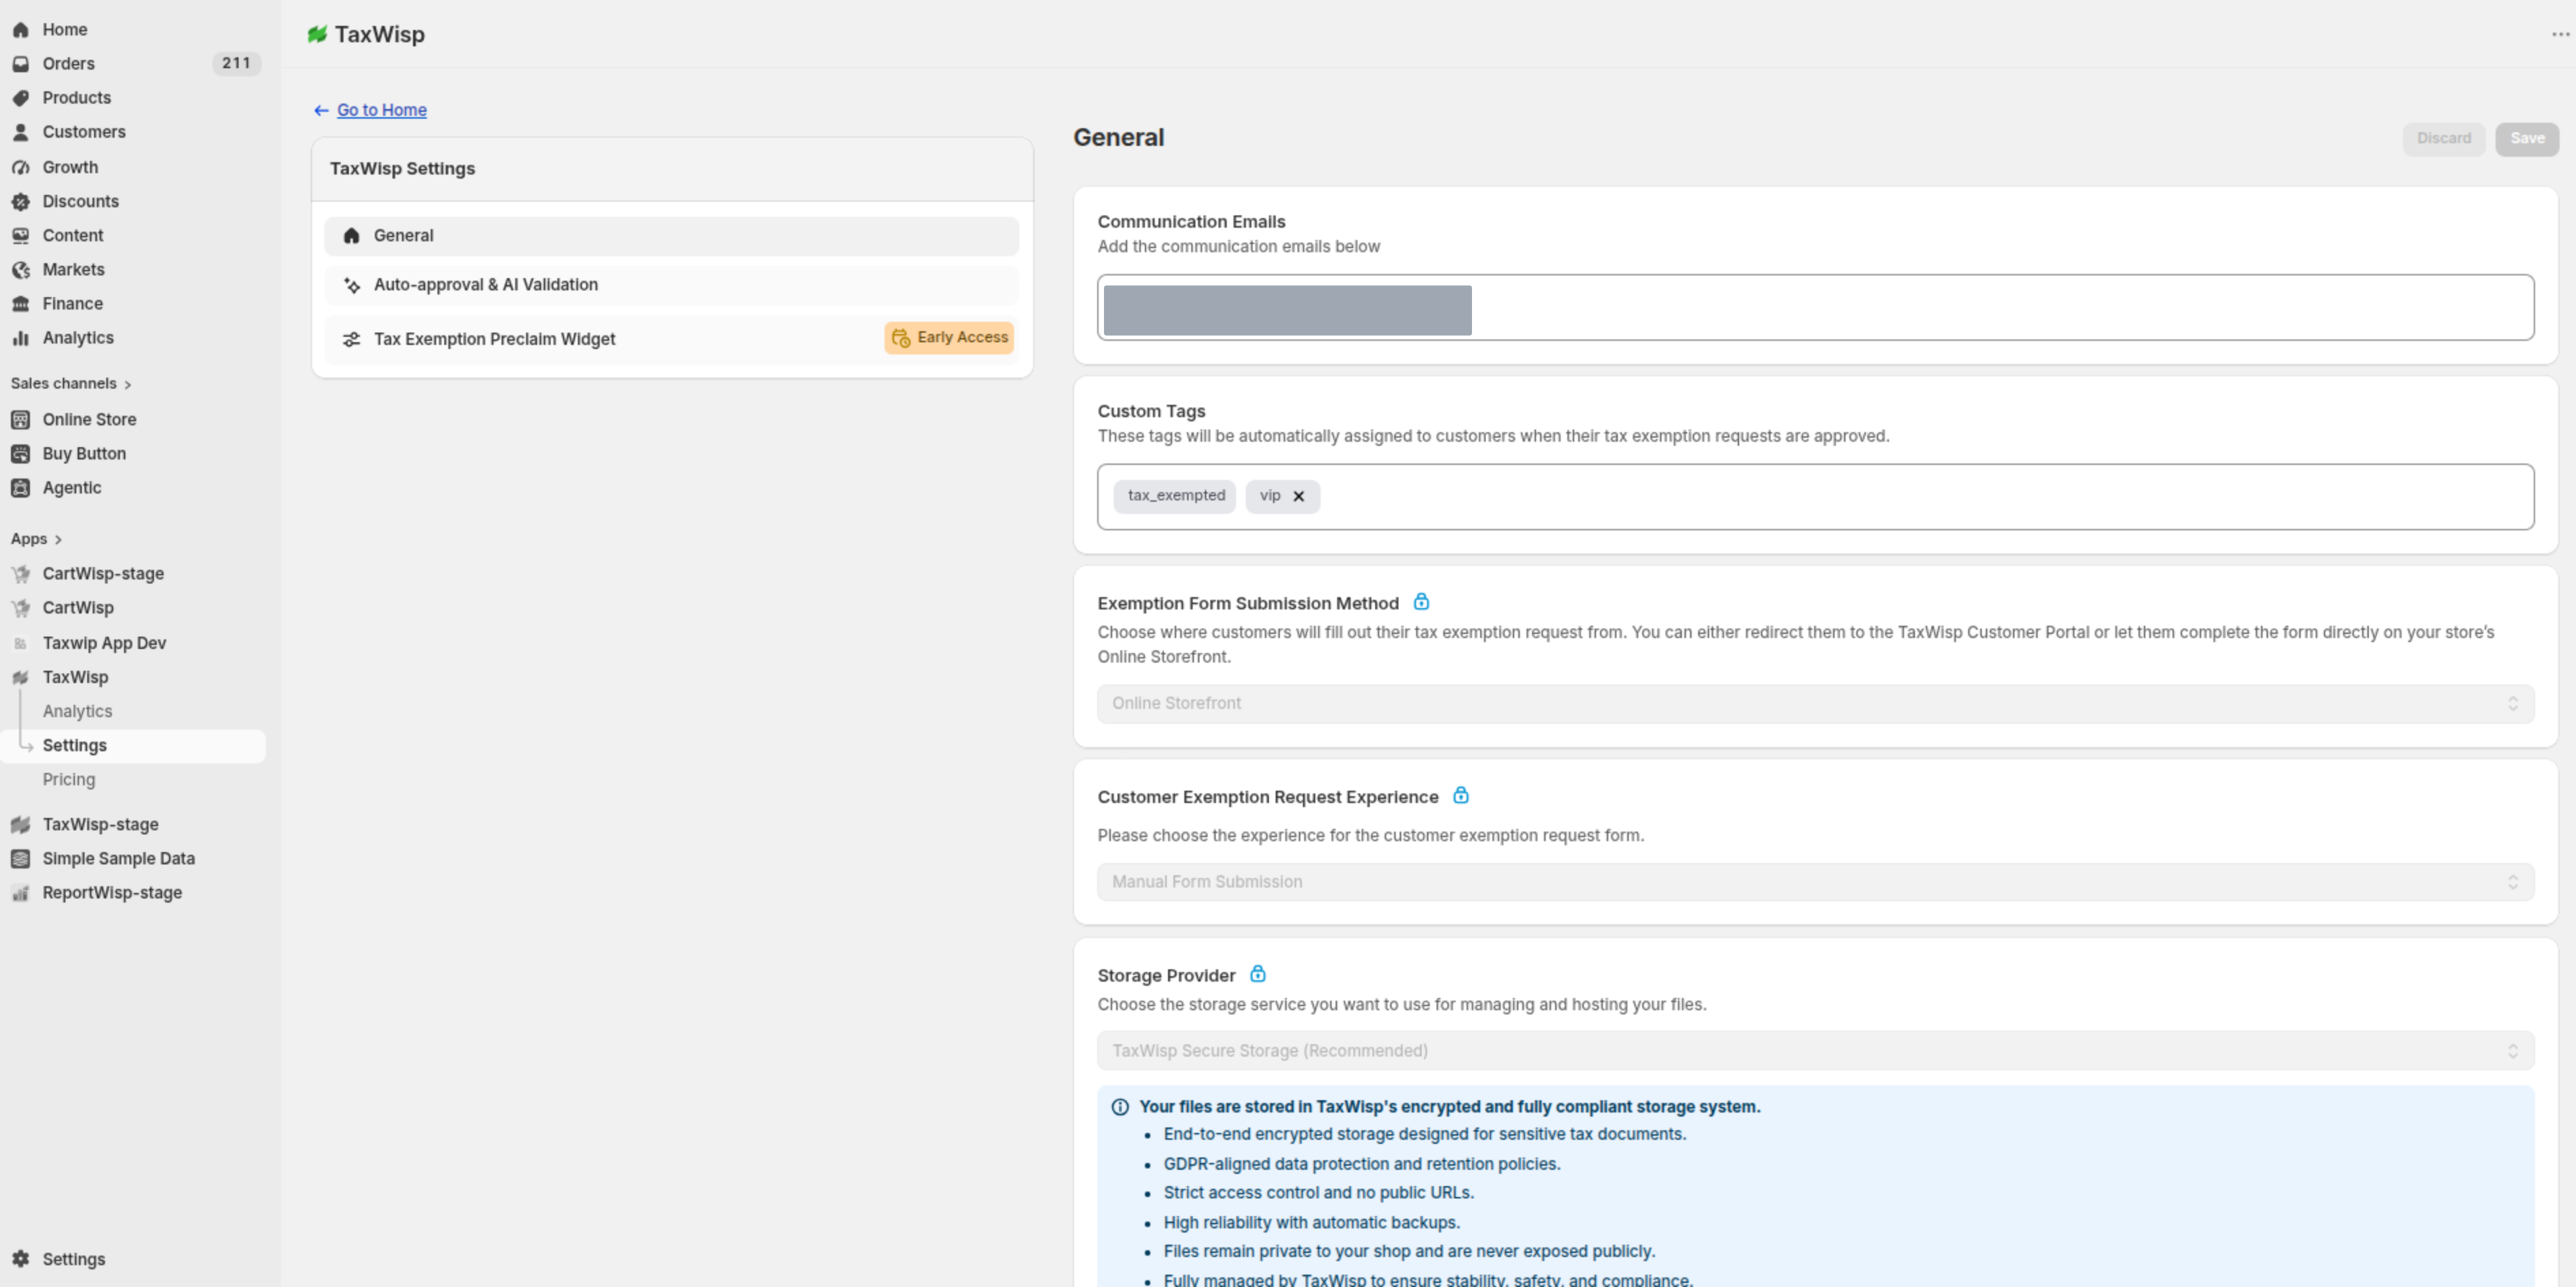Open Analytics under TaxWisp app
Screen dimensions: 2576x1287
(77, 712)
